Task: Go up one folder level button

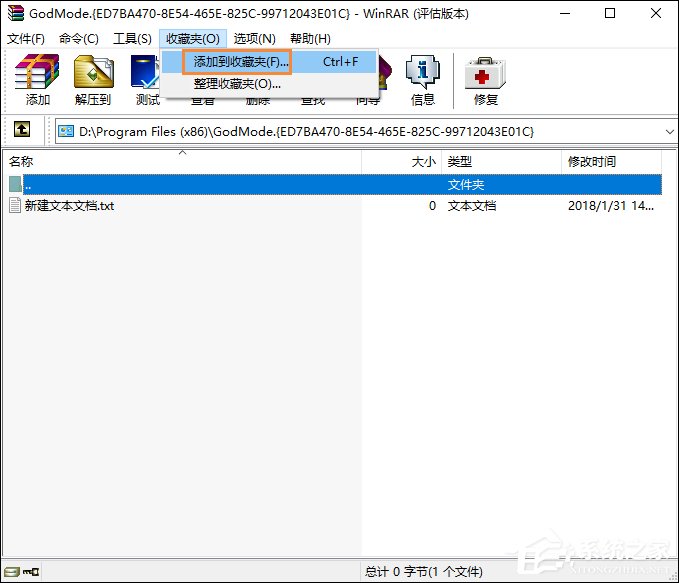Action: (x=22, y=129)
